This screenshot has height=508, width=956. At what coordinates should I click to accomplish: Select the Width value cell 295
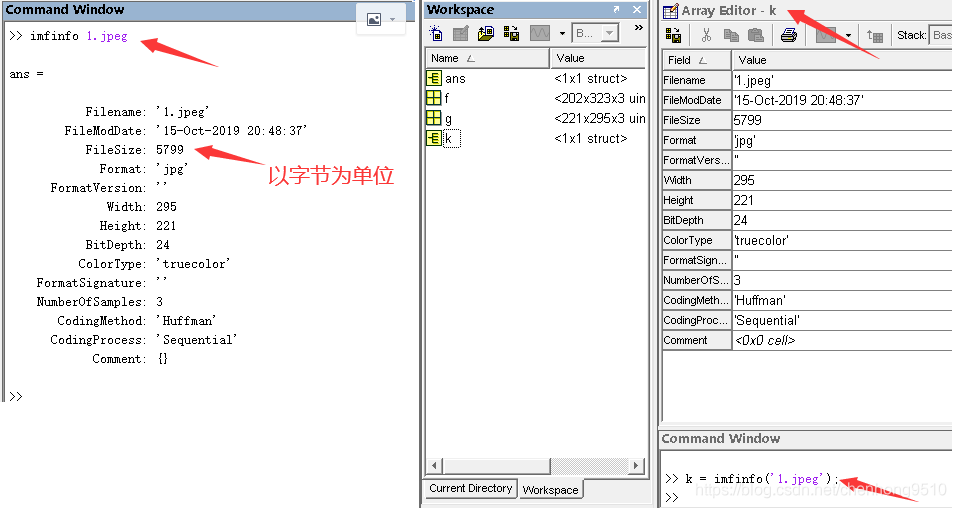[x=842, y=180]
